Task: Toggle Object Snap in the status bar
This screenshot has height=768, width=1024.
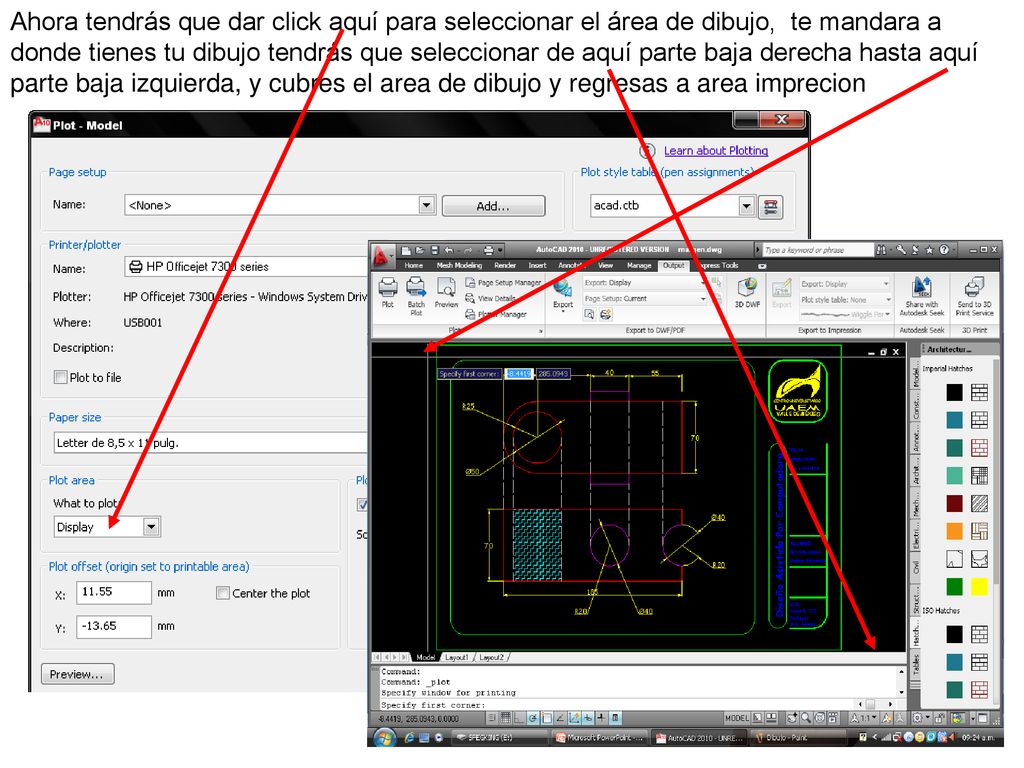Action: click(547, 718)
